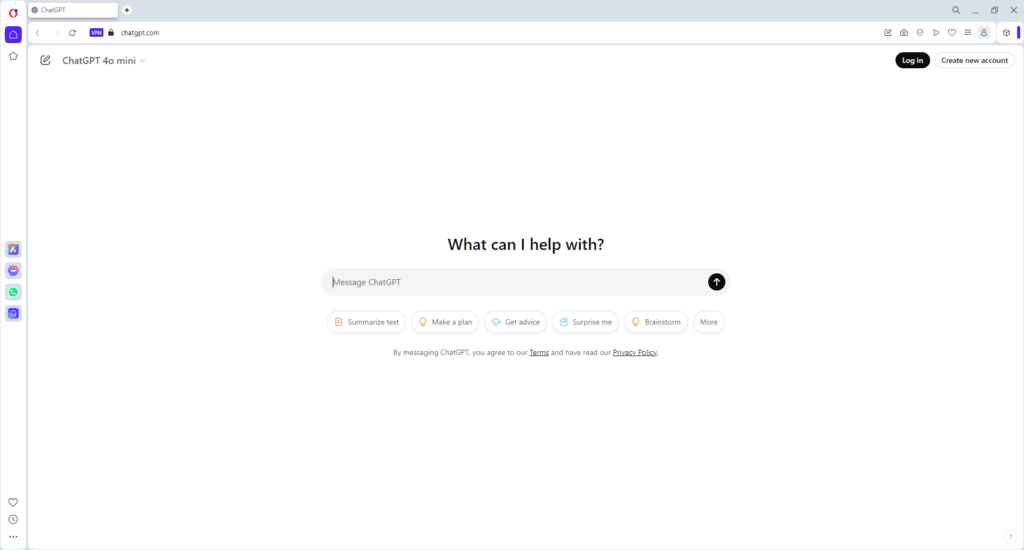View site security padlock info
The width and height of the screenshot is (1024, 550).
[111, 33]
